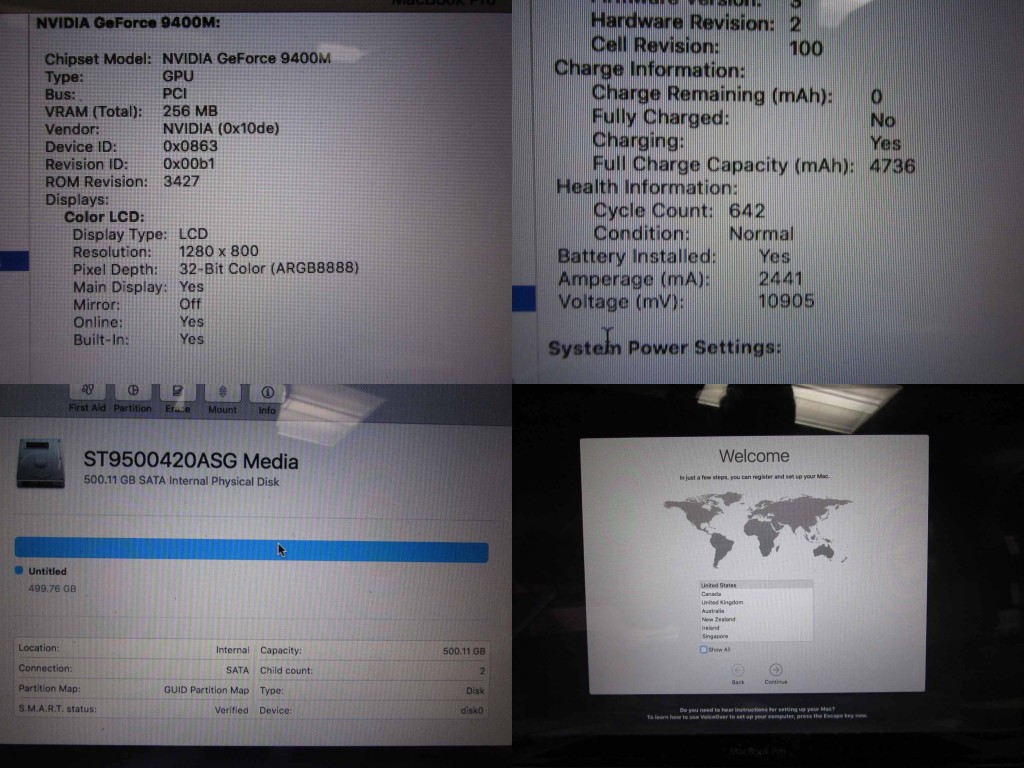
Task: Click the Chipset Model label
Action: pyautogui.click(x=98, y=59)
